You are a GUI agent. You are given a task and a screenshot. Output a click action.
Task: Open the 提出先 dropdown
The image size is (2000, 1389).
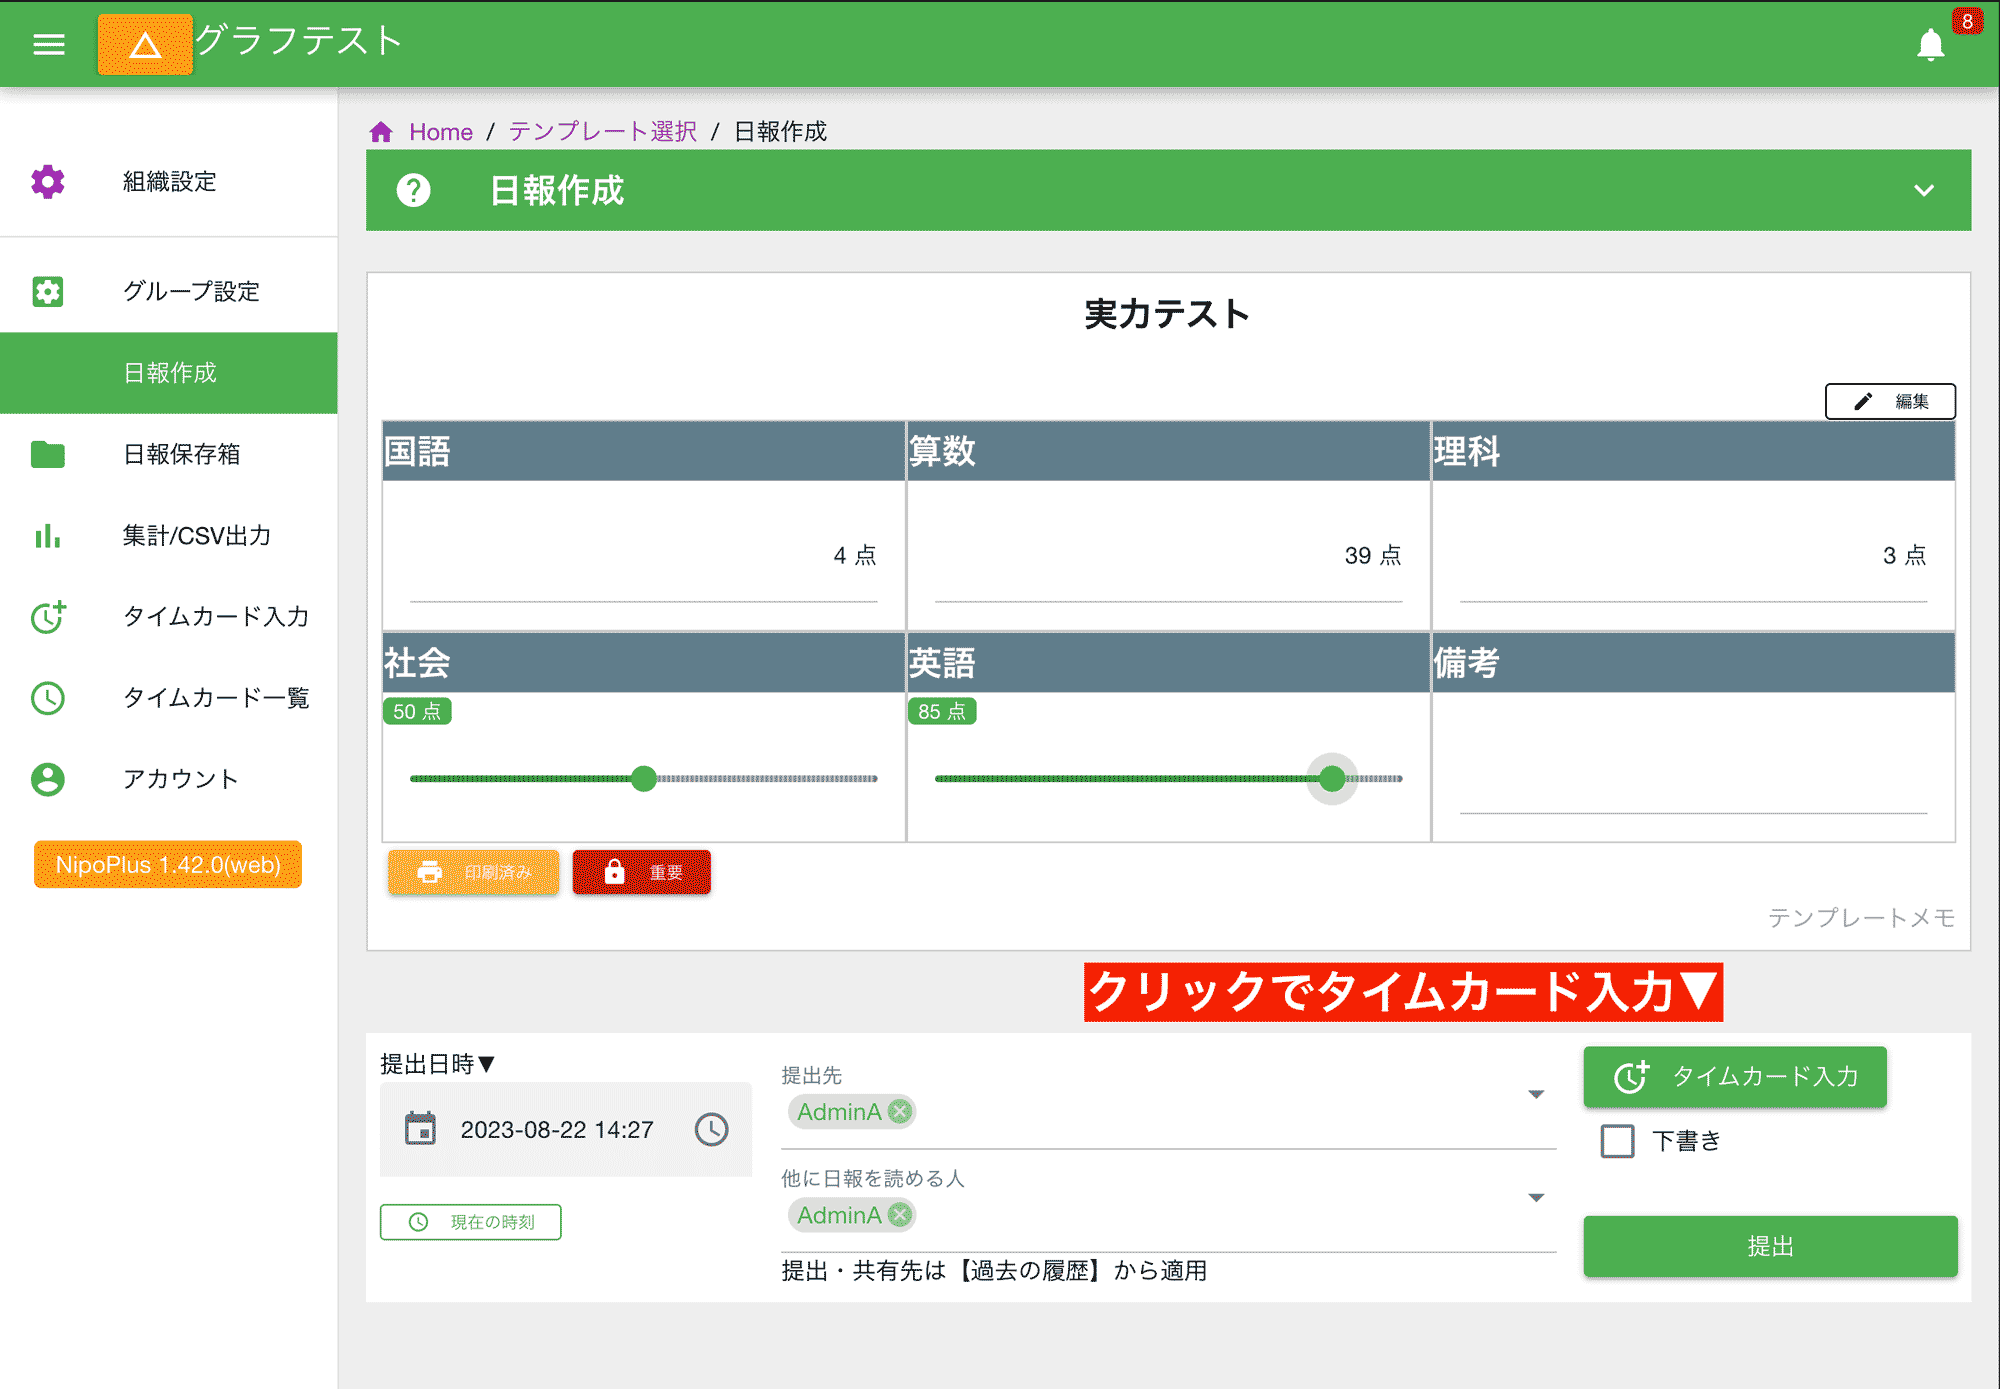coord(1535,1094)
